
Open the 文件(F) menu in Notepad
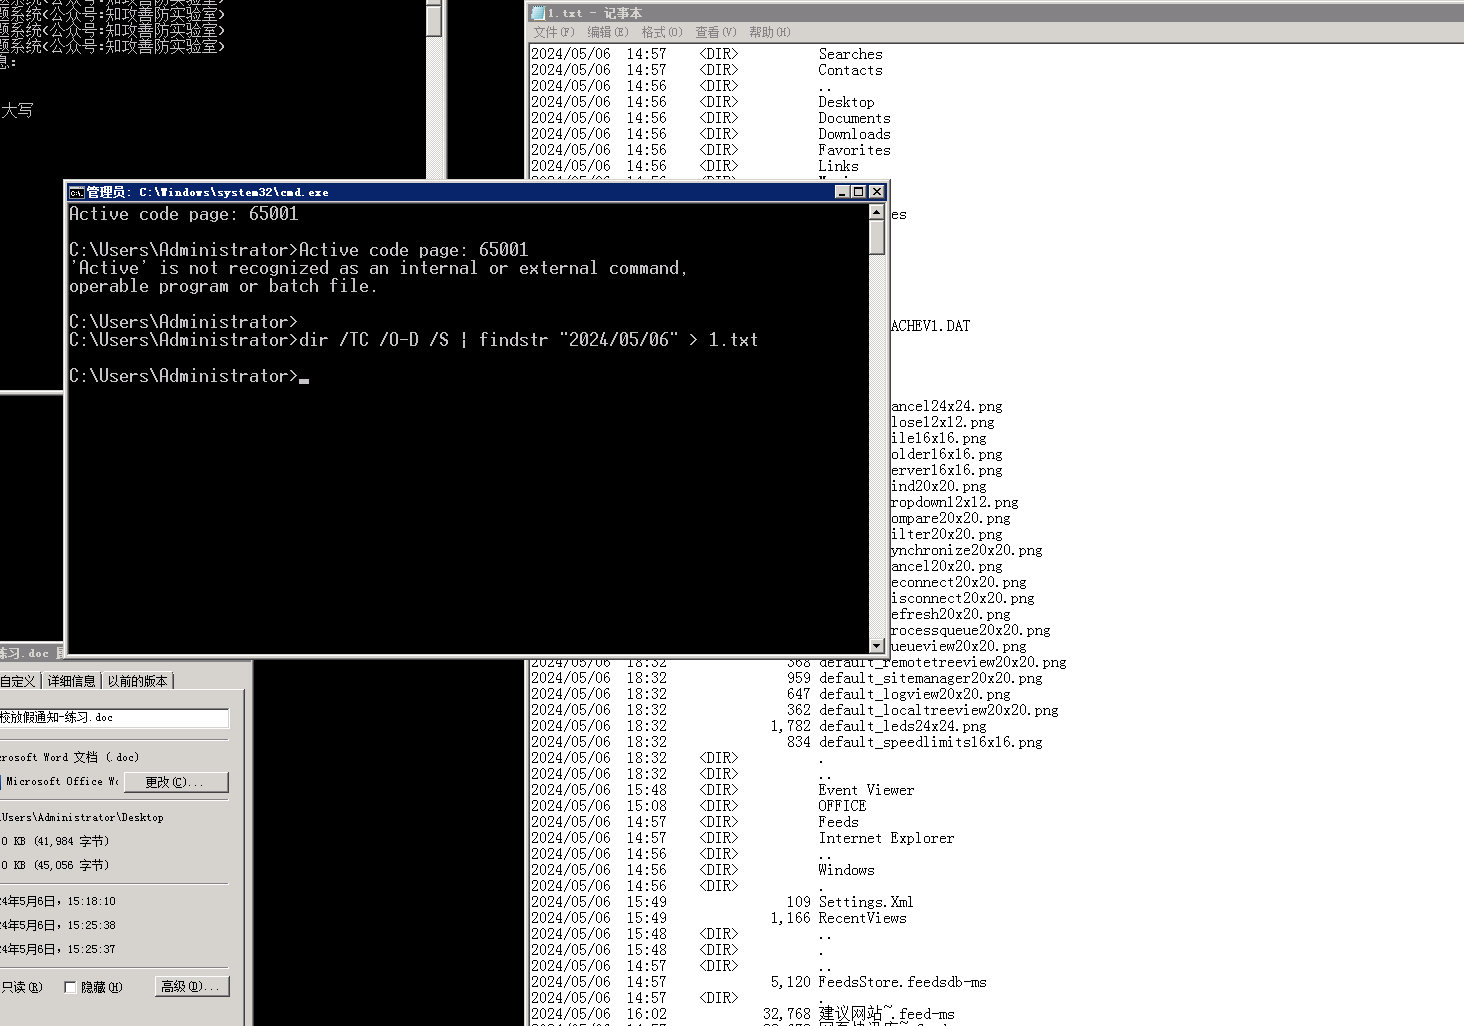pos(553,32)
